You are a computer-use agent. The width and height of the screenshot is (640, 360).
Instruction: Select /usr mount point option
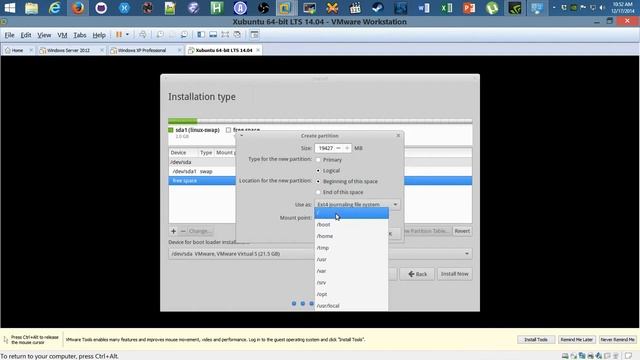pos(351,259)
